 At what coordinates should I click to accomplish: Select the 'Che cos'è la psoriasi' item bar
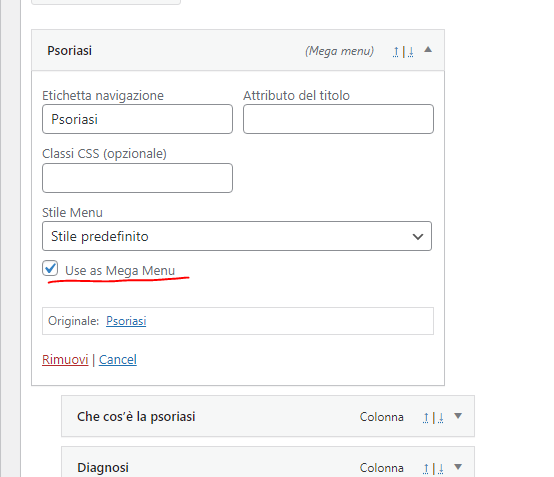coord(268,416)
